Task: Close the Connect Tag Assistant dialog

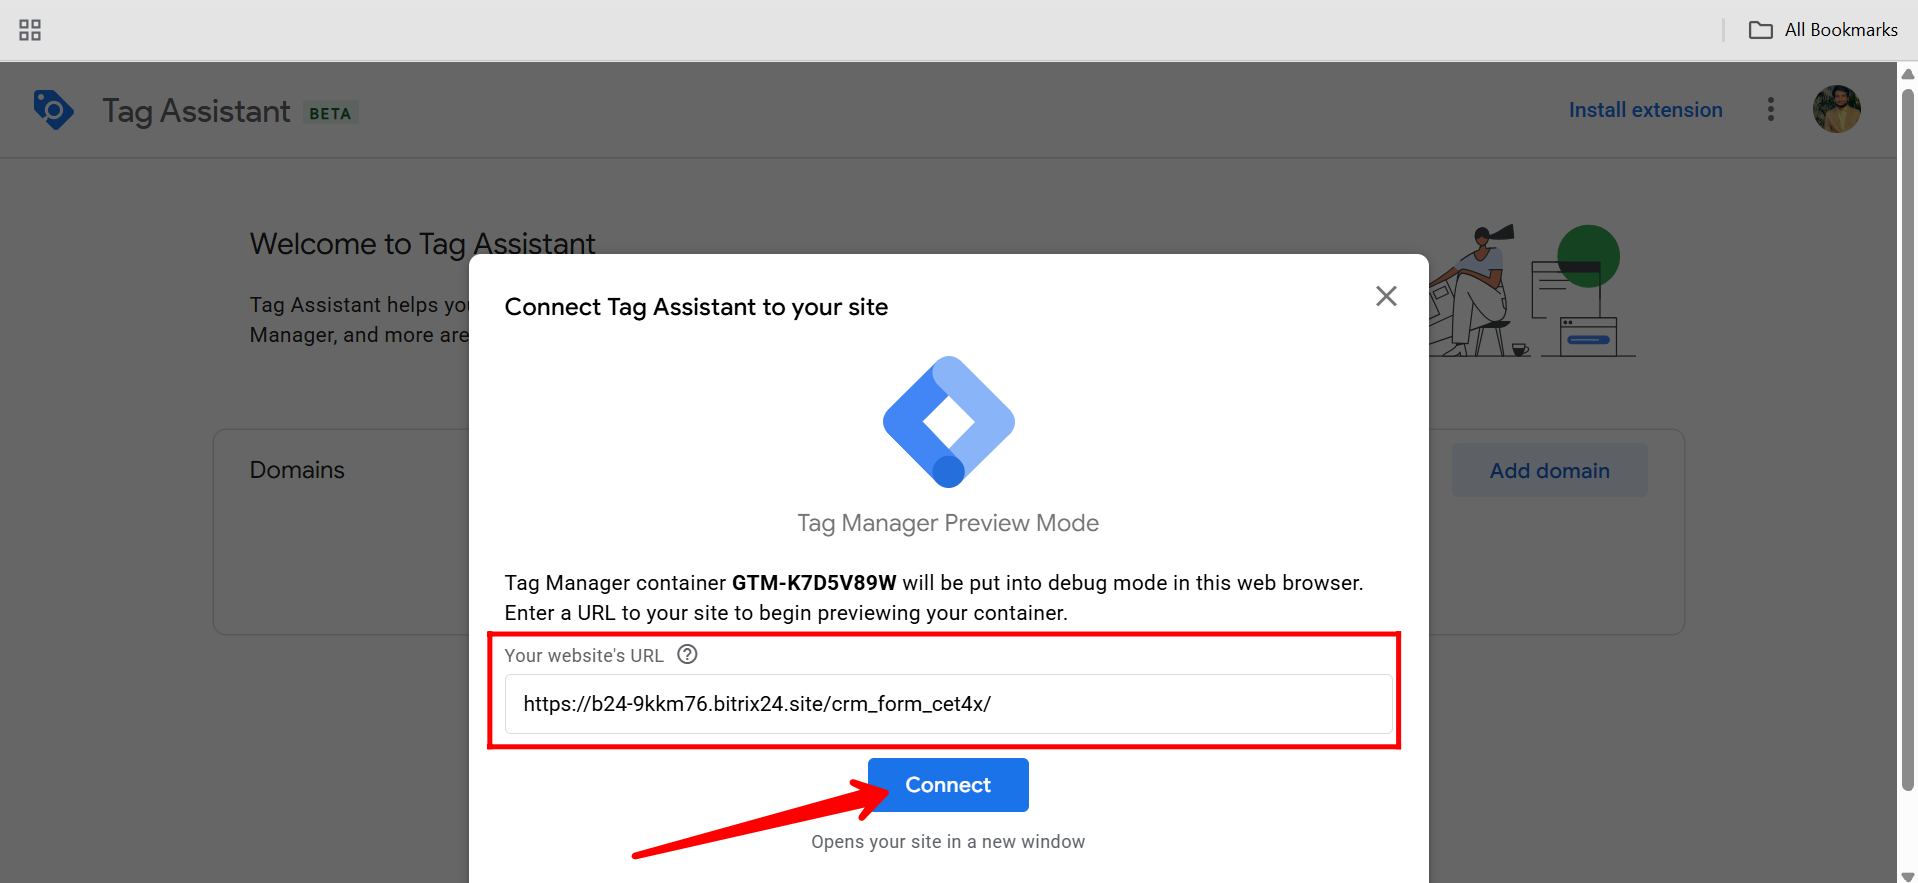Action: tap(1386, 296)
